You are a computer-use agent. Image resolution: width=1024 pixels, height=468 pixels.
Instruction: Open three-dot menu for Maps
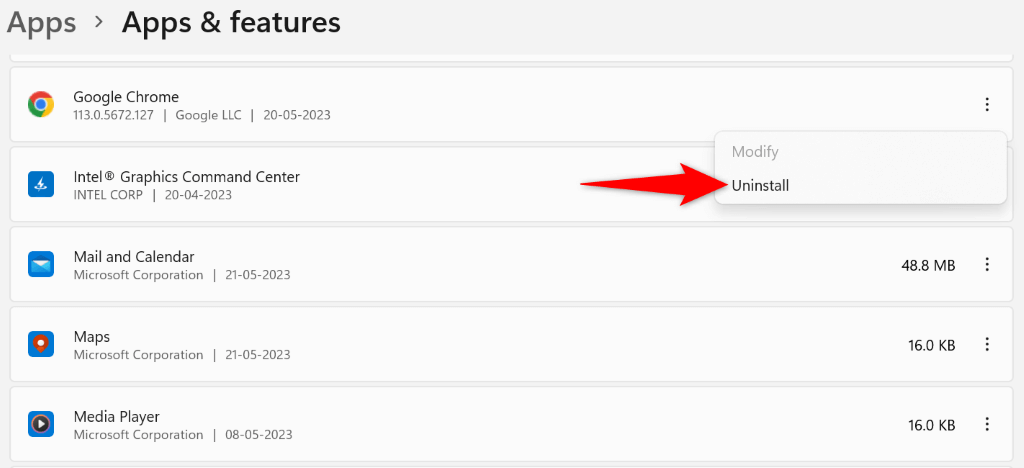pos(987,344)
